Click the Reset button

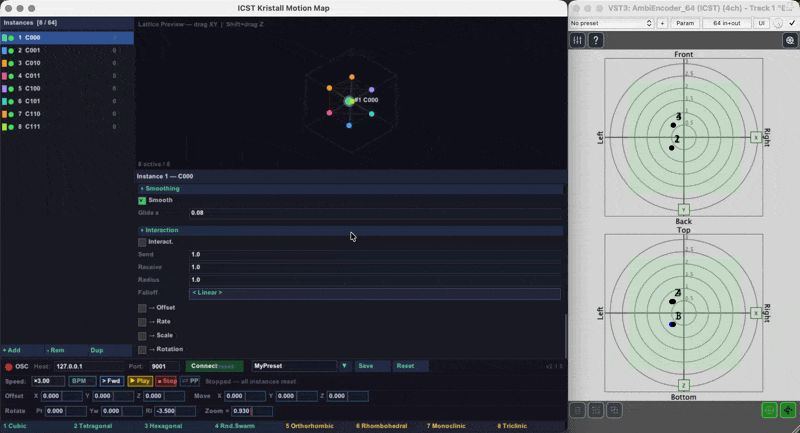[410, 366]
